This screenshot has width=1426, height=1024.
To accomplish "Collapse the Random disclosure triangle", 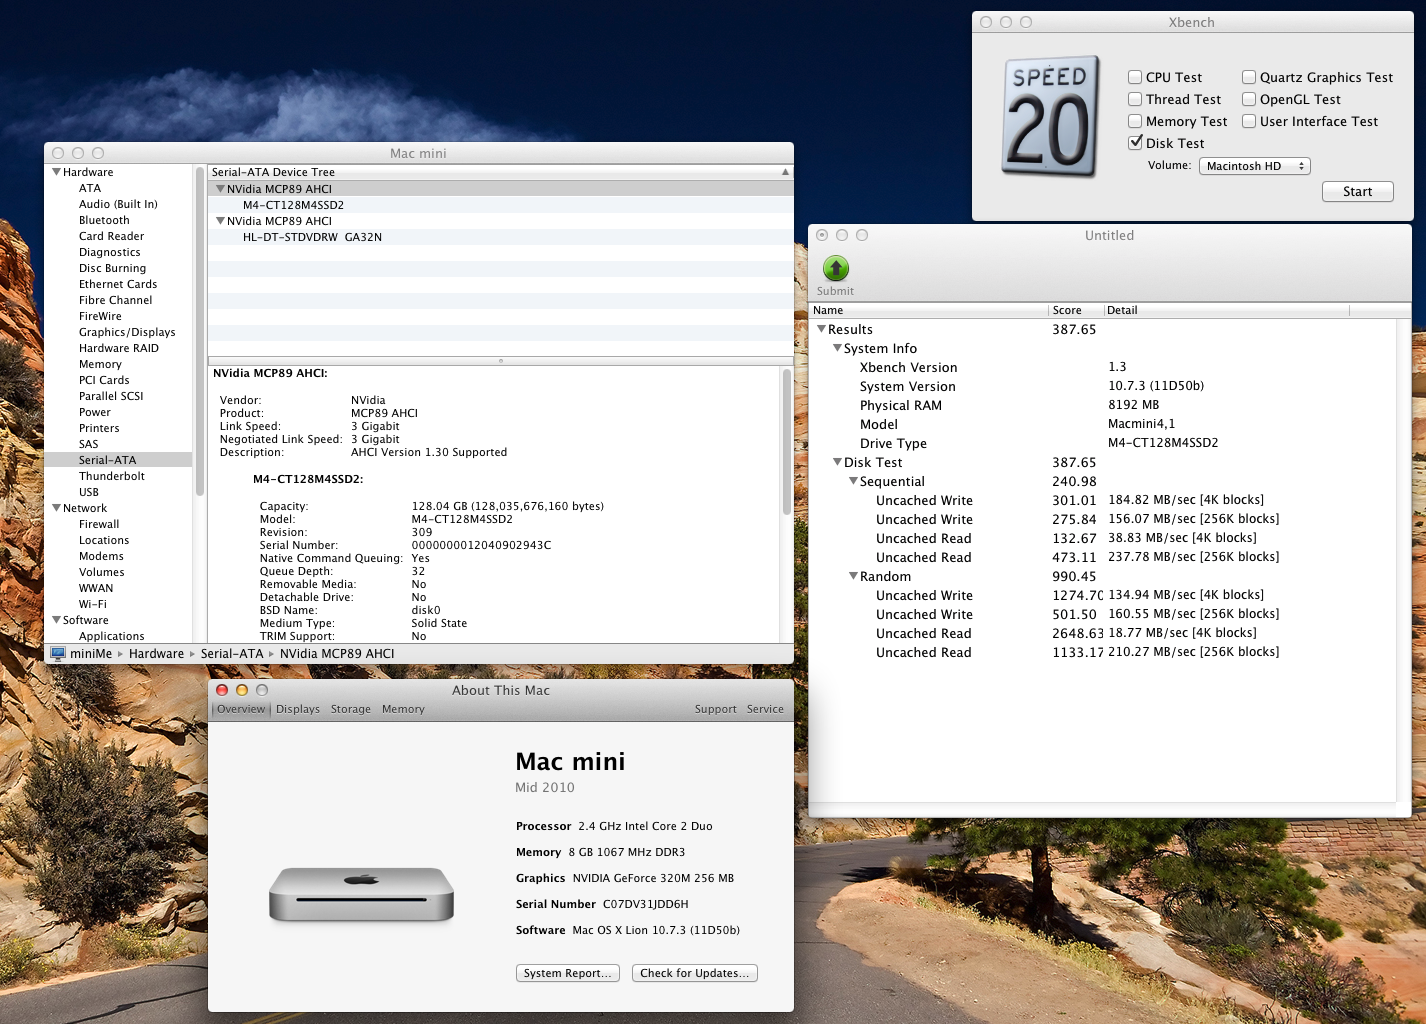I will click(x=853, y=576).
